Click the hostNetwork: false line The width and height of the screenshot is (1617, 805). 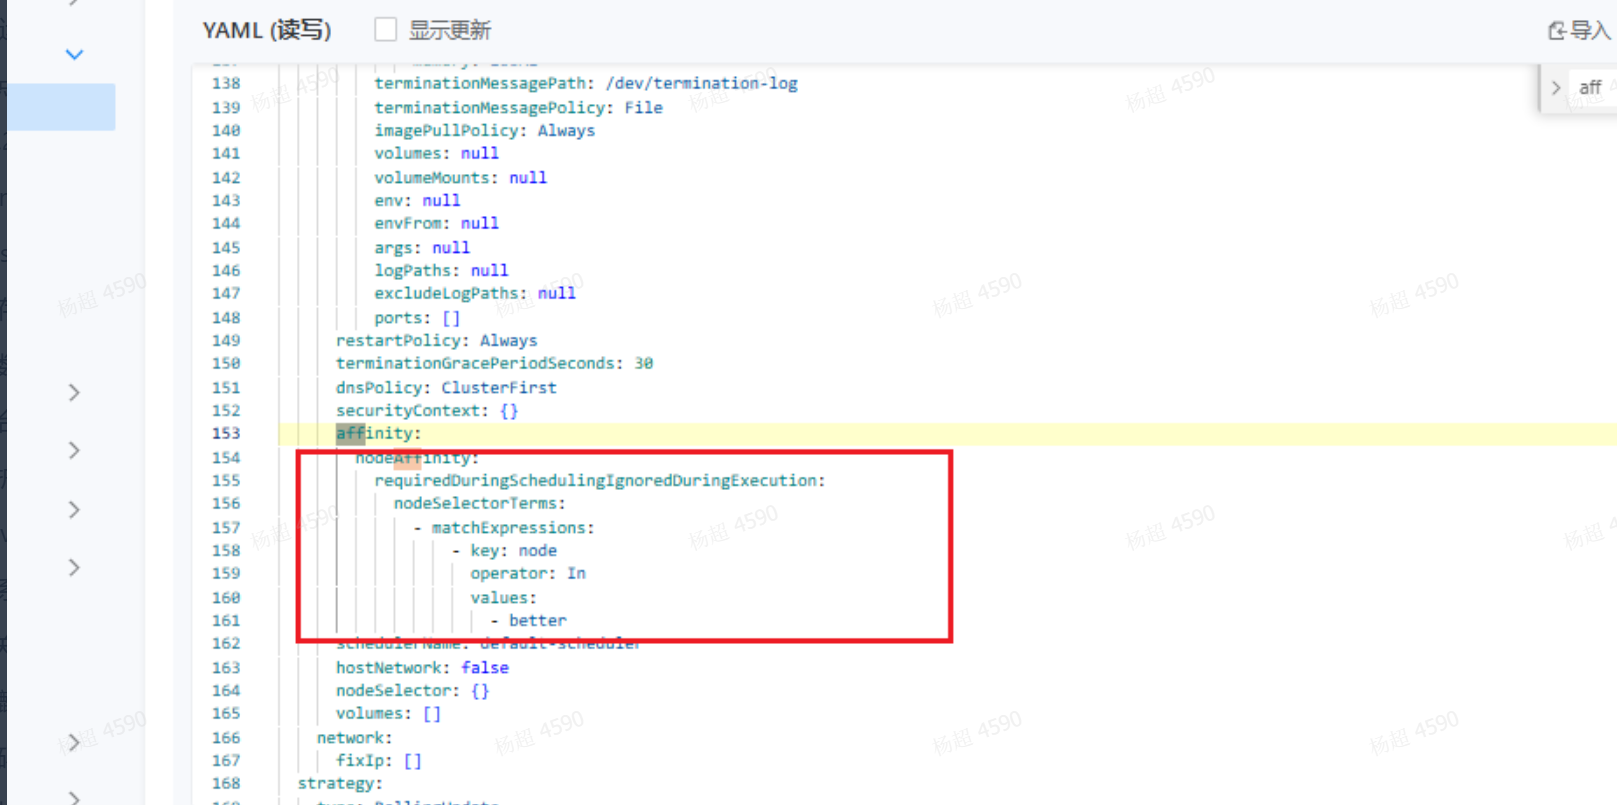click(x=422, y=668)
